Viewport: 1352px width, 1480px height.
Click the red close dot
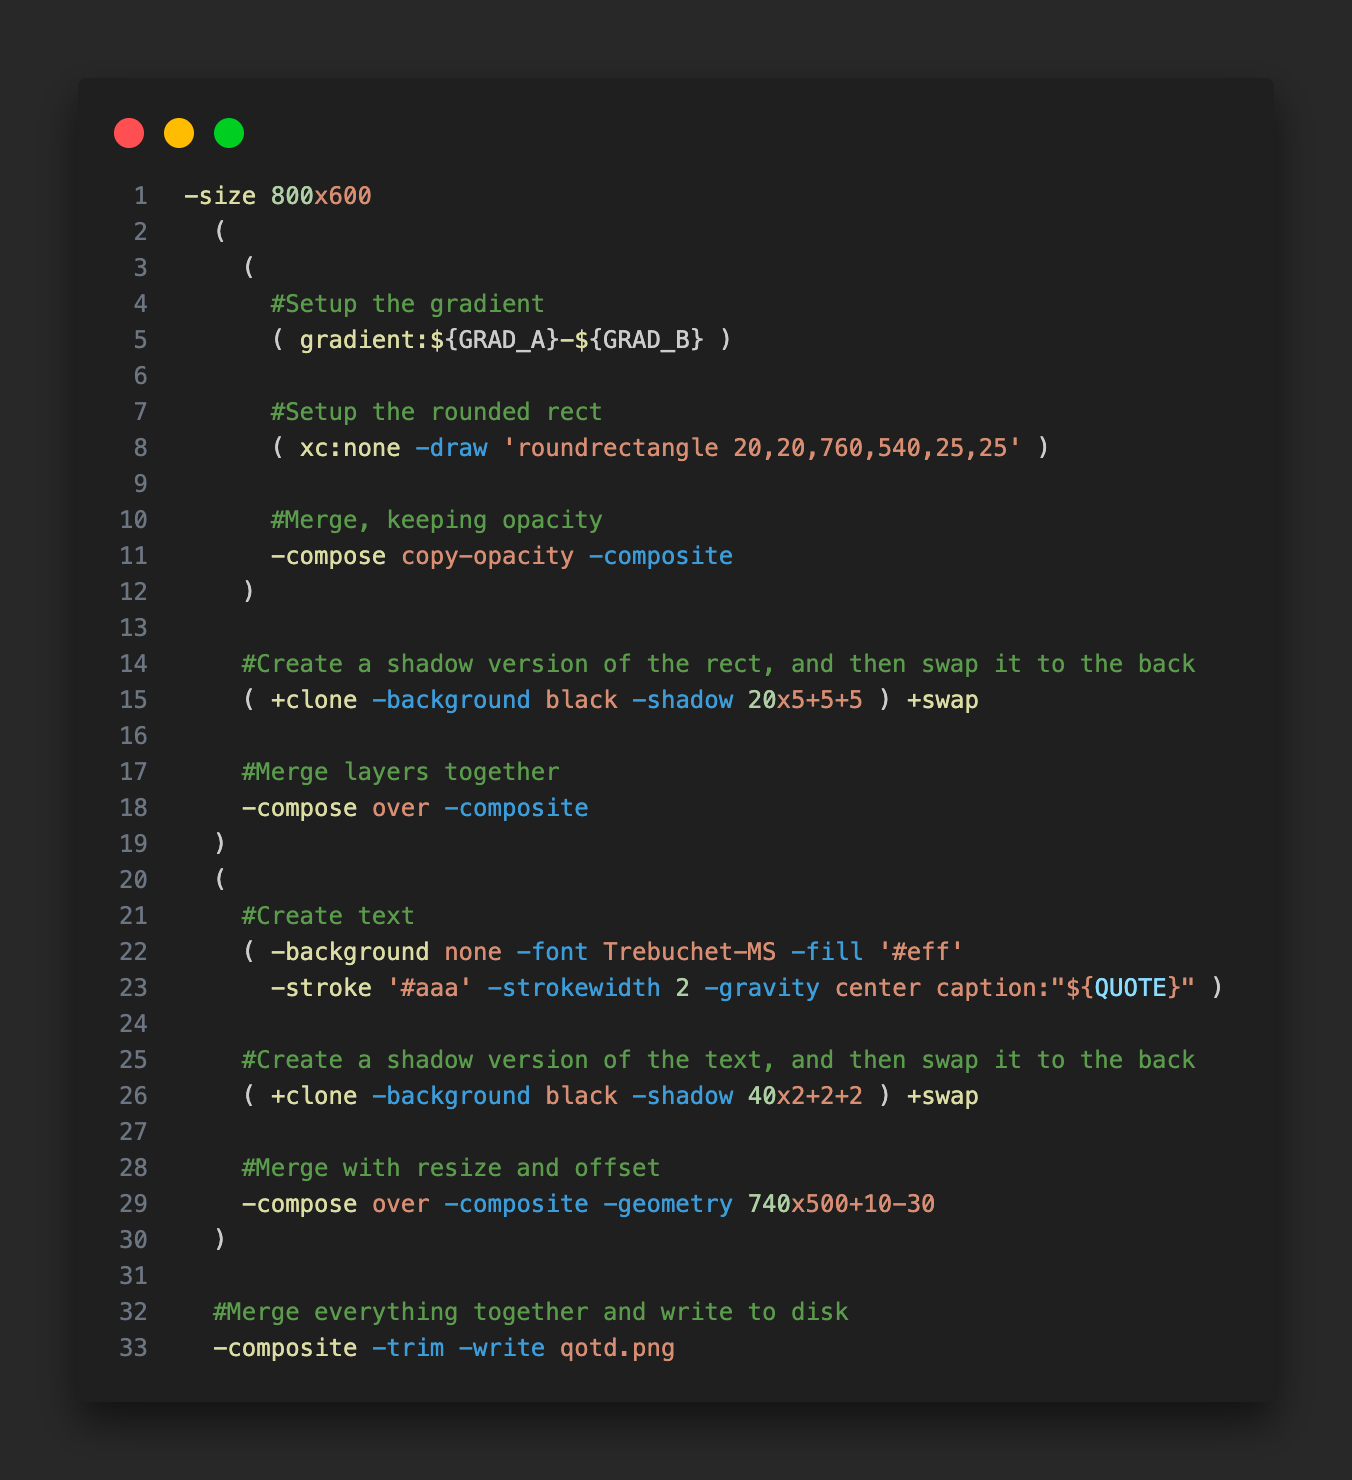(x=129, y=133)
